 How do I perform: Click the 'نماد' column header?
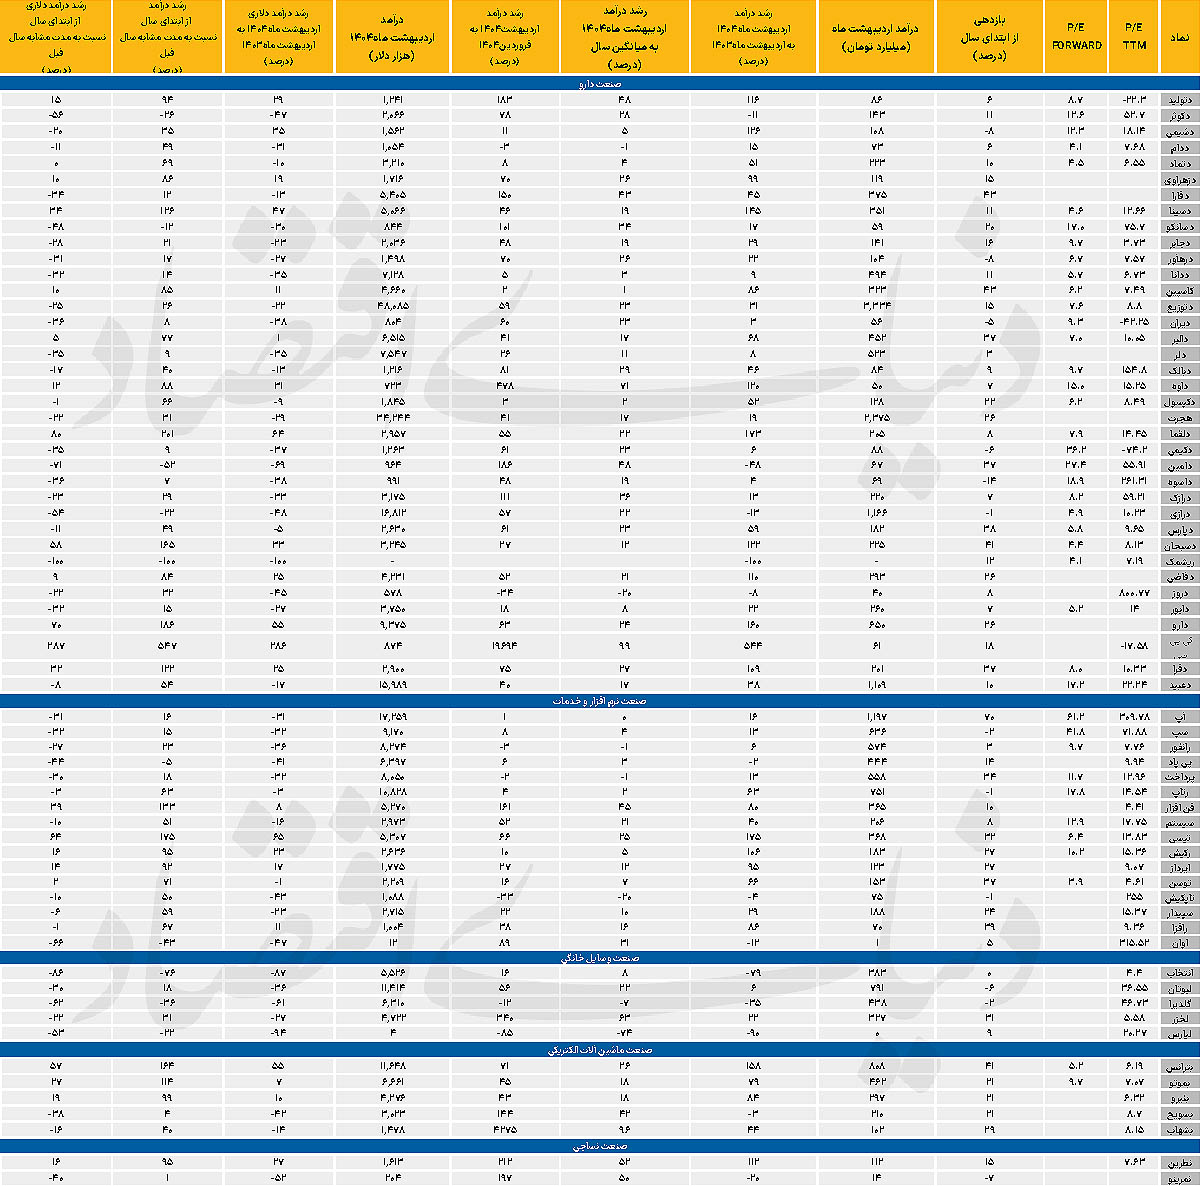coord(1179,37)
